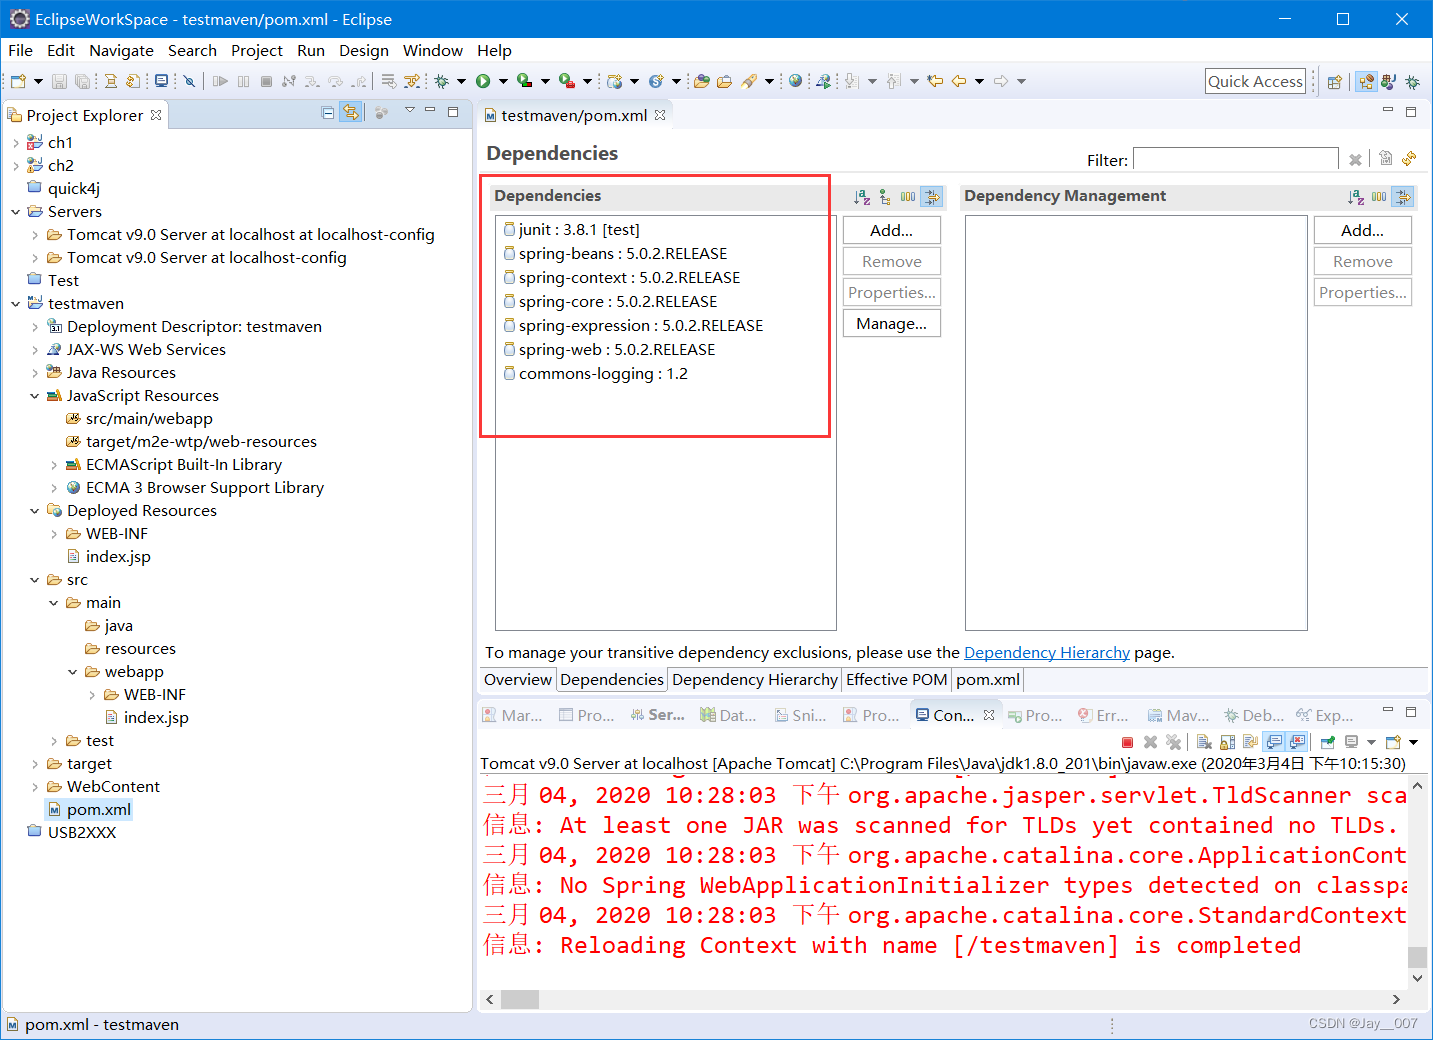Click the Save toolbar icon
This screenshot has height=1040, width=1433.
click(59, 81)
